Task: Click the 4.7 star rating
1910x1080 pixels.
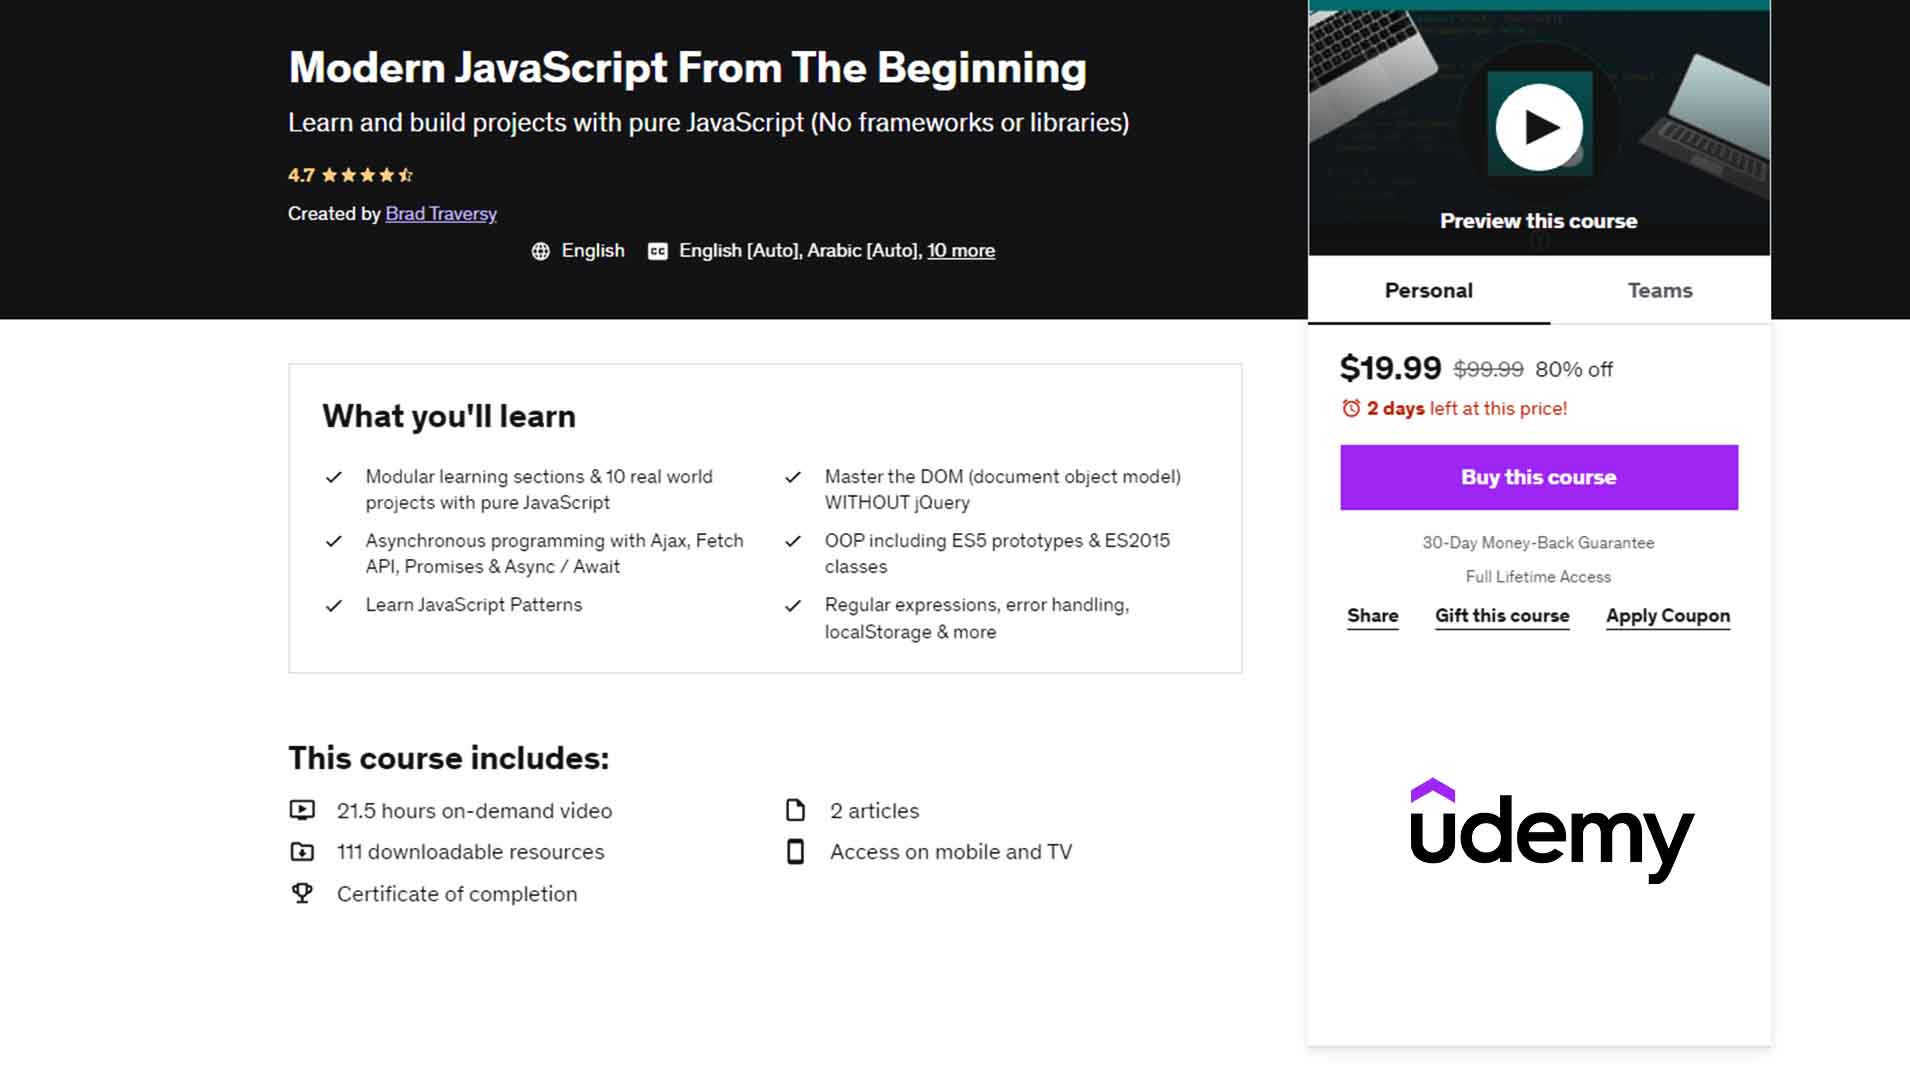Action: tap(349, 175)
